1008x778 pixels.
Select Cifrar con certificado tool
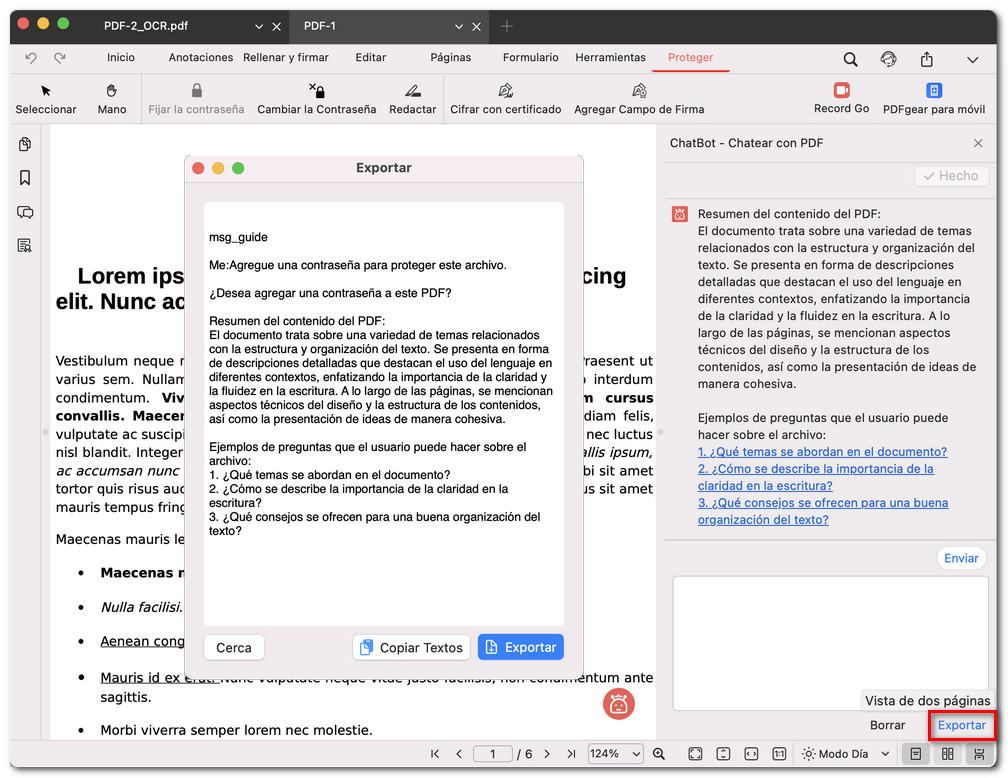pyautogui.click(x=505, y=91)
